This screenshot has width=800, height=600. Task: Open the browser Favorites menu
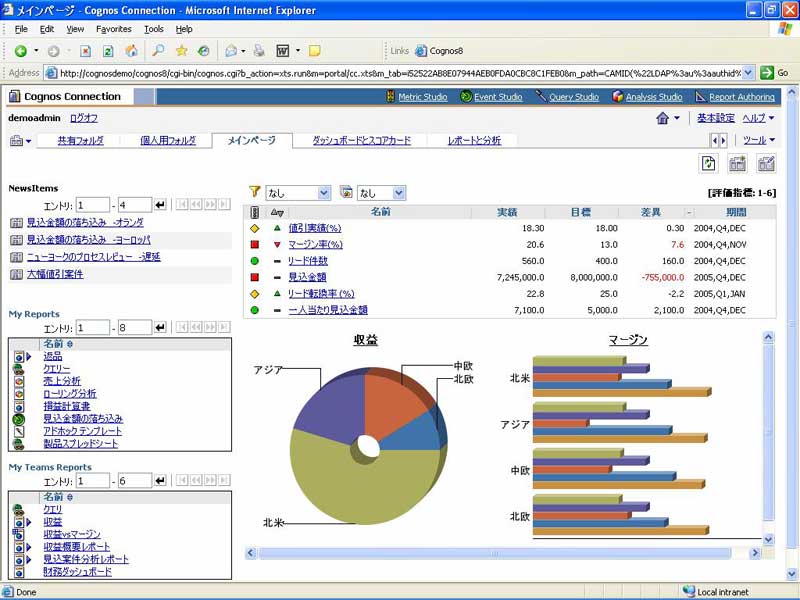[114, 29]
